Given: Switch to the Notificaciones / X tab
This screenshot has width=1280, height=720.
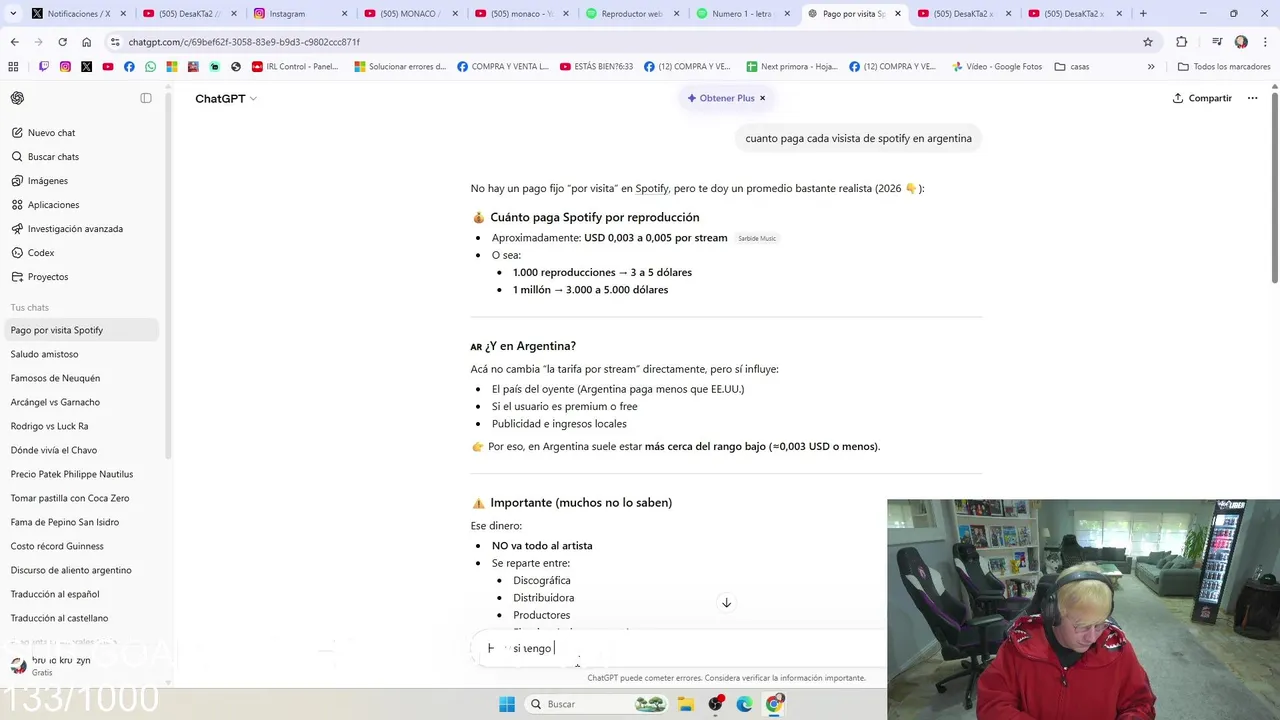Looking at the screenshot, I should (78, 14).
